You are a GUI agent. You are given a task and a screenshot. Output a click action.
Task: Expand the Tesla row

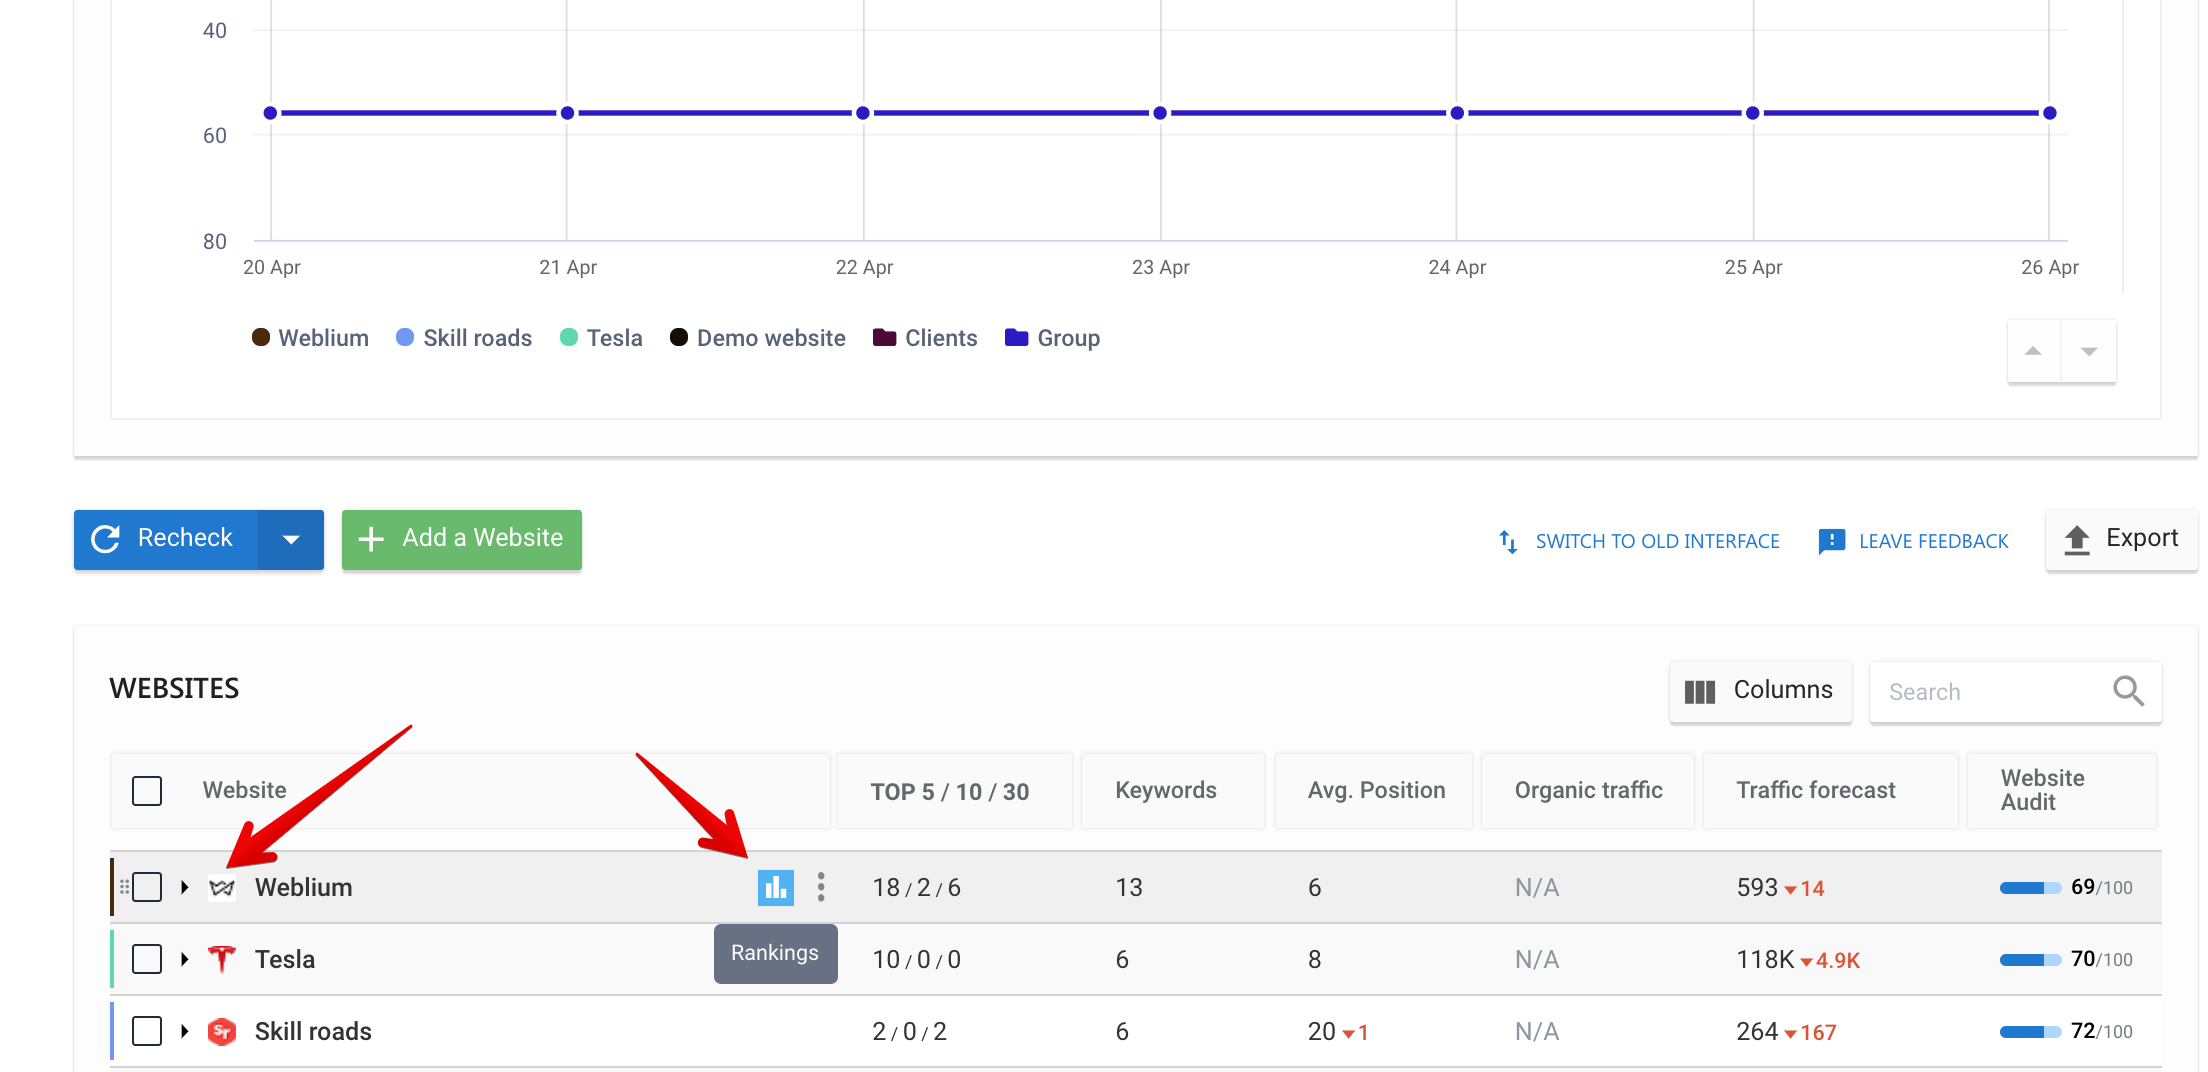click(185, 959)
